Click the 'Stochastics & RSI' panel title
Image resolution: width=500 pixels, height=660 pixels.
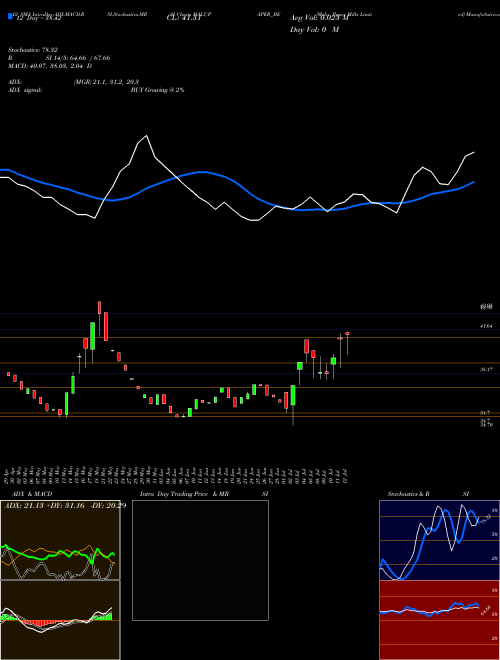point(428,494)
